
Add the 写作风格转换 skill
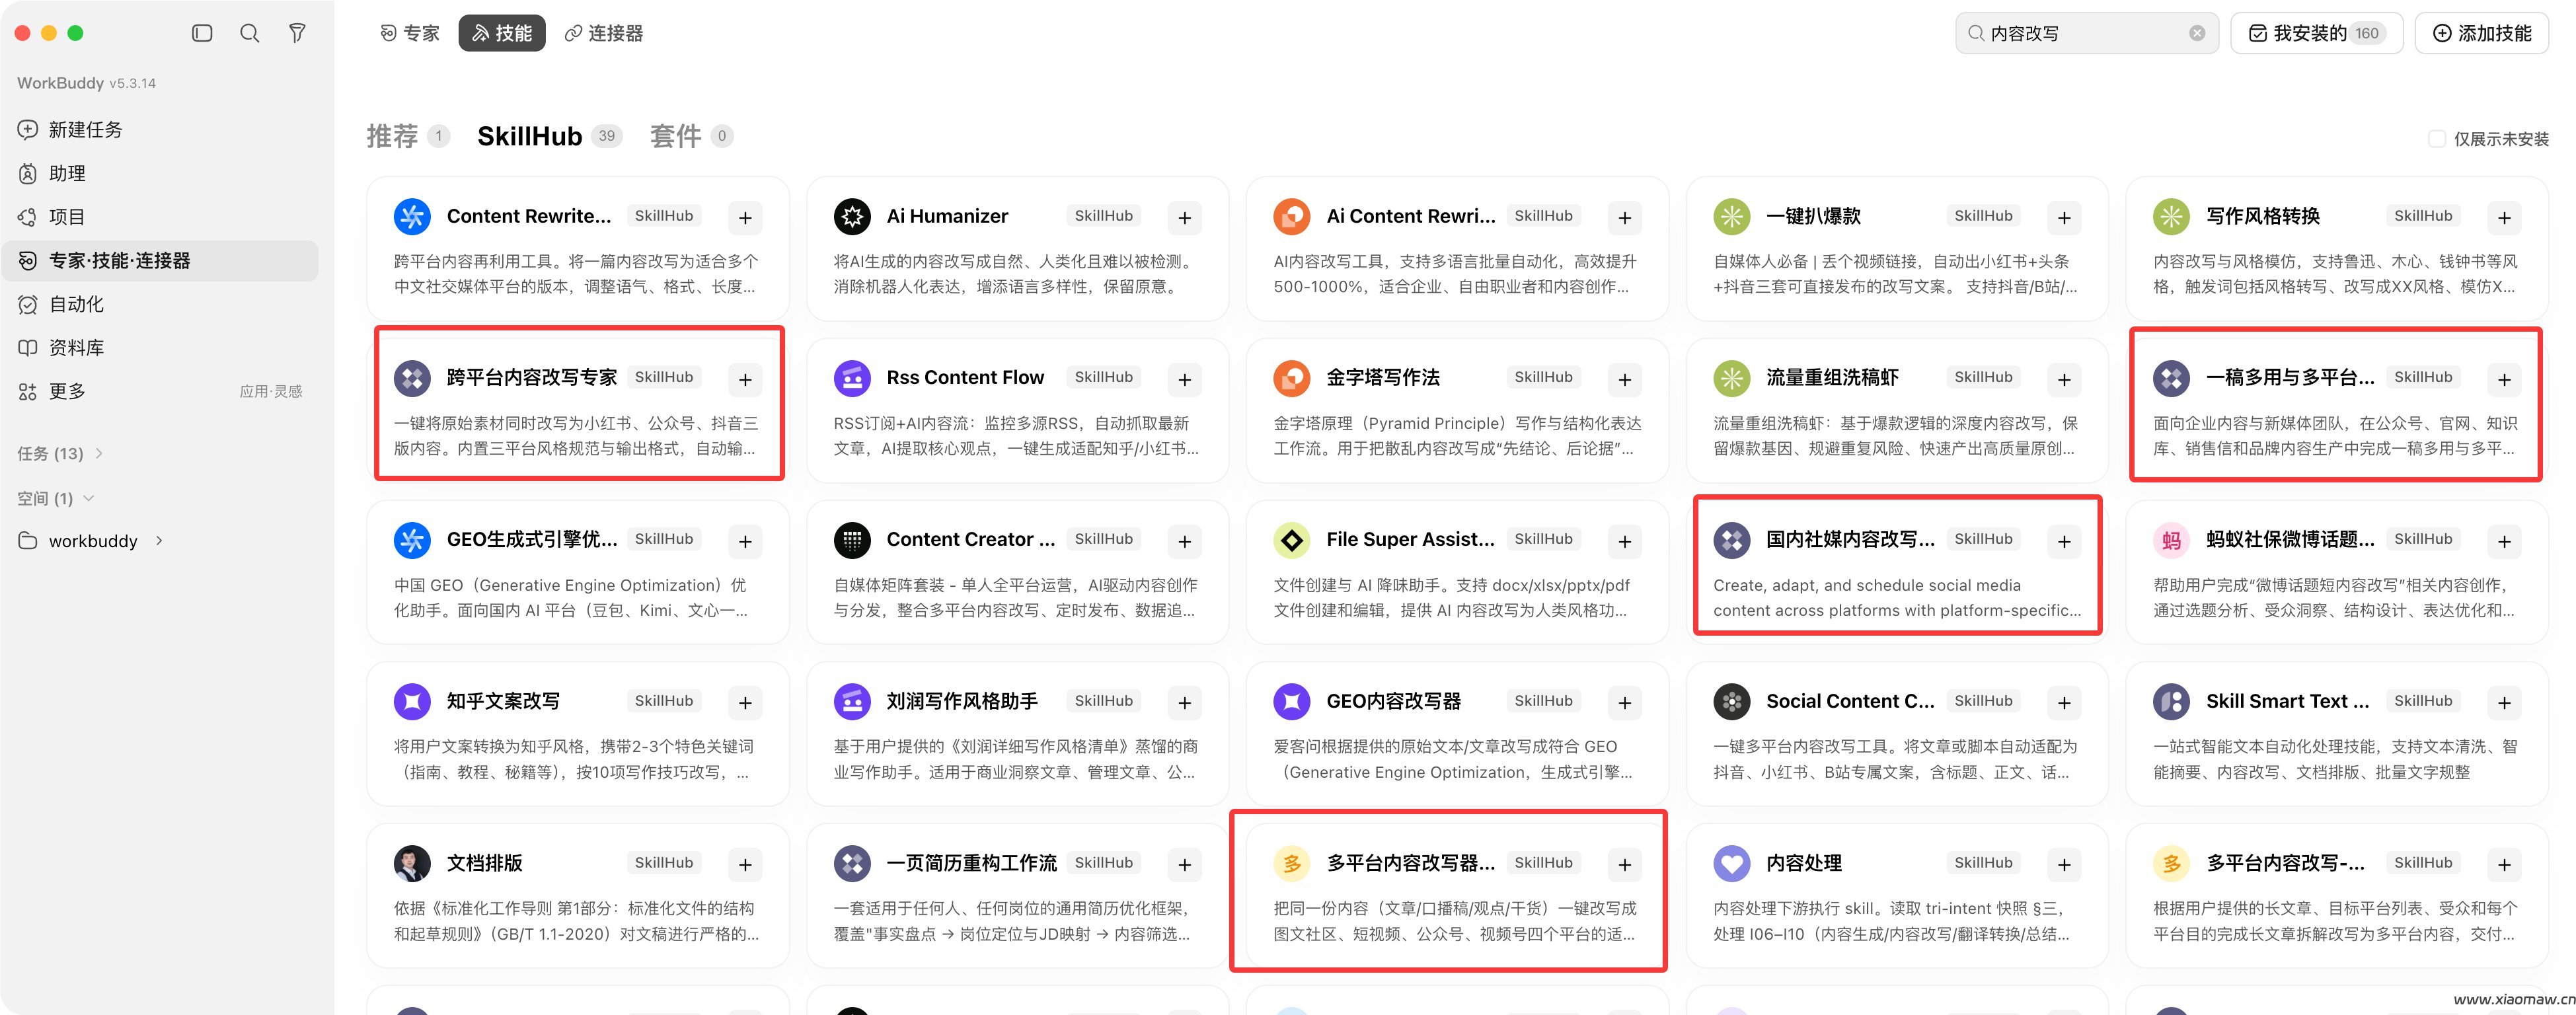coord(2504,217)
